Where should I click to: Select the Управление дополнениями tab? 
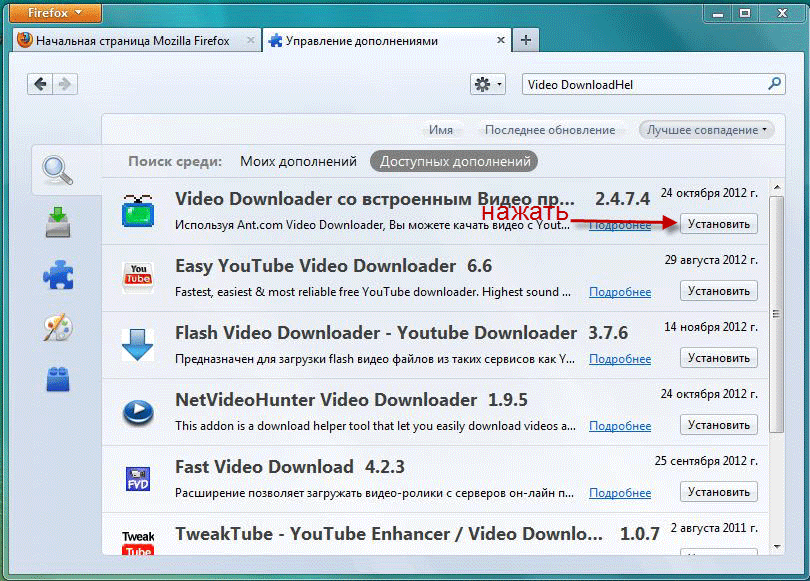[386, 41]
